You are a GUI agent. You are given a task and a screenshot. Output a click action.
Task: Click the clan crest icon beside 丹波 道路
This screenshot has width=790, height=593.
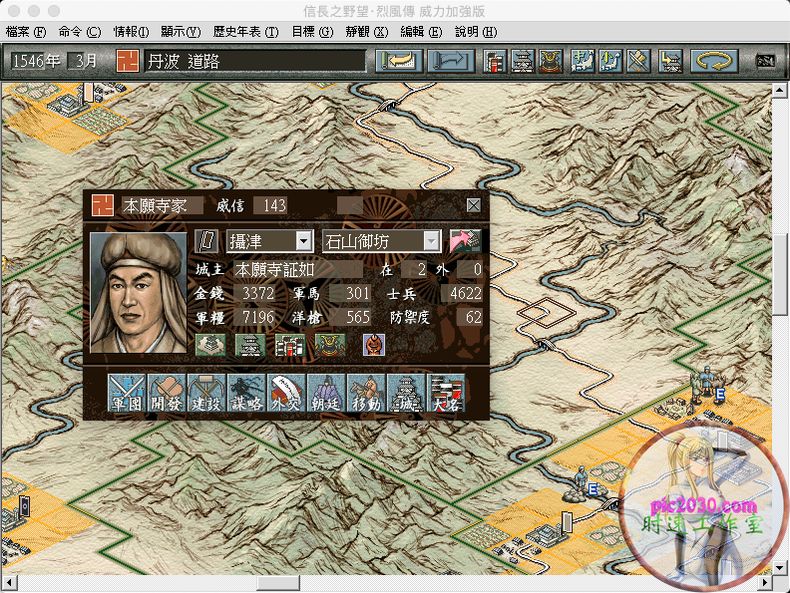click(x=128, y=61)
